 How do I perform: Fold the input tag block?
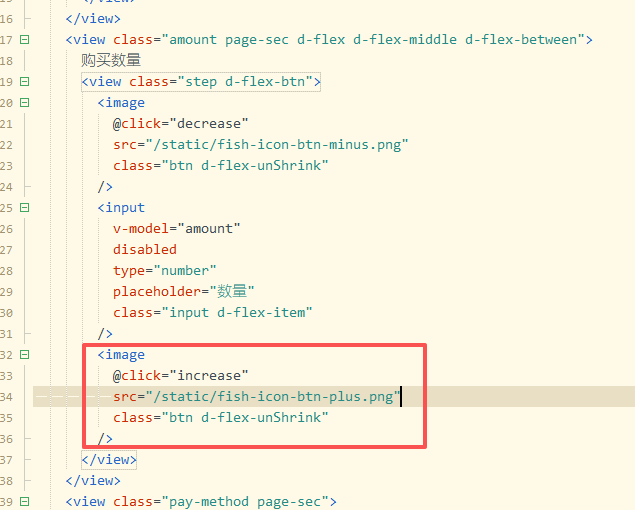[25, 208]
